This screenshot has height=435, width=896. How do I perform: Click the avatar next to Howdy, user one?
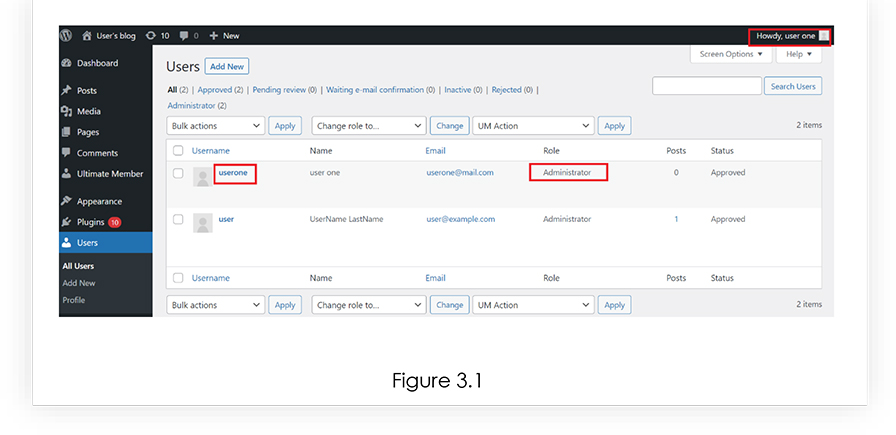click(823, 35)
